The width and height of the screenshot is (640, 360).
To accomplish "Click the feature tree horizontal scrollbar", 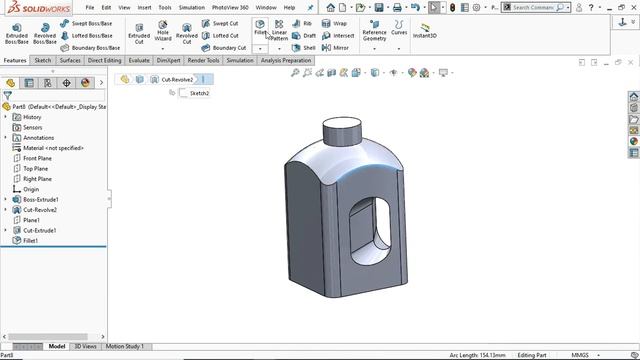I will pos(48,337).
